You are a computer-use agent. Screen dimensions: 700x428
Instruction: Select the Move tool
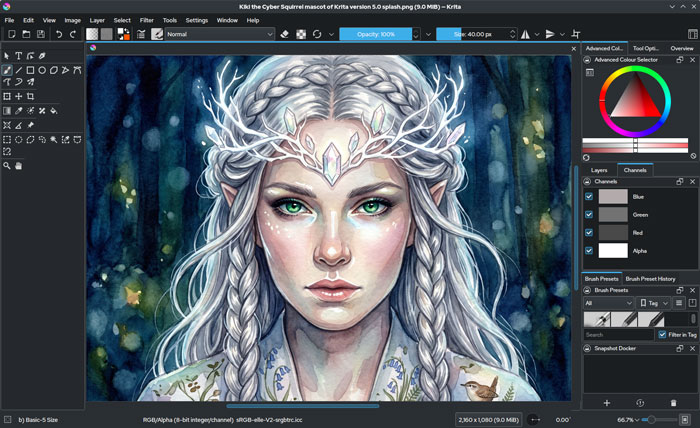click(x=18, y=96)
